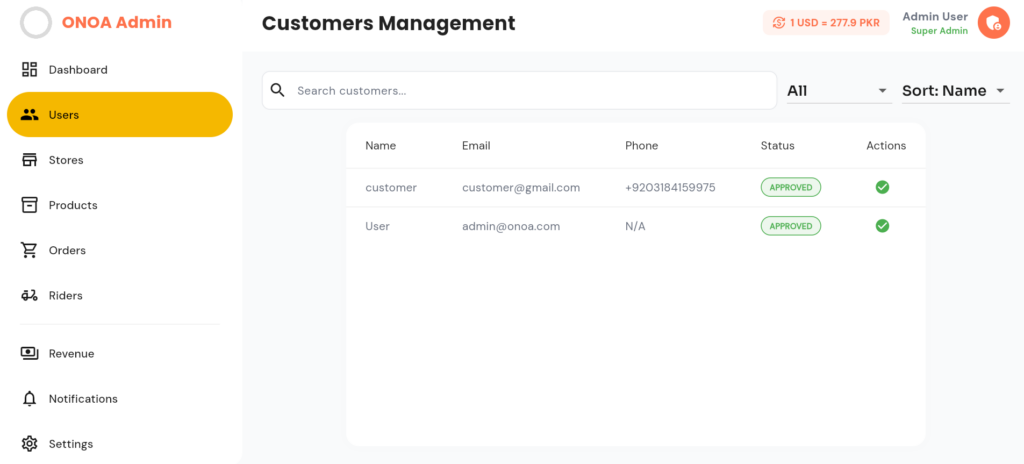Click the ONOA Admin logo circle
Viewport: 1024px width, 464px height.
coord(36,23)
